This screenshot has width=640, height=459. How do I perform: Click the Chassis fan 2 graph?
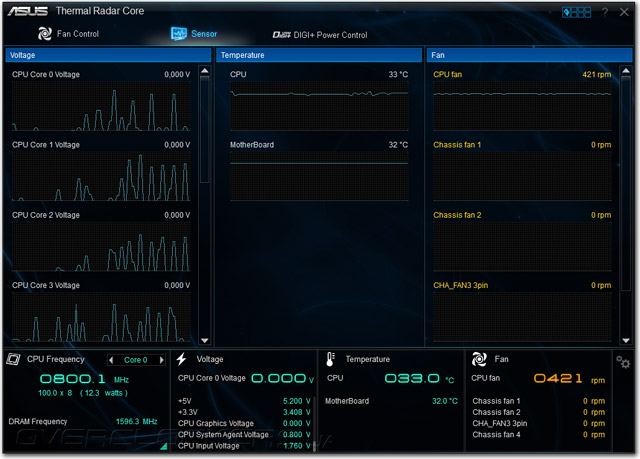(x=522, y=246)
